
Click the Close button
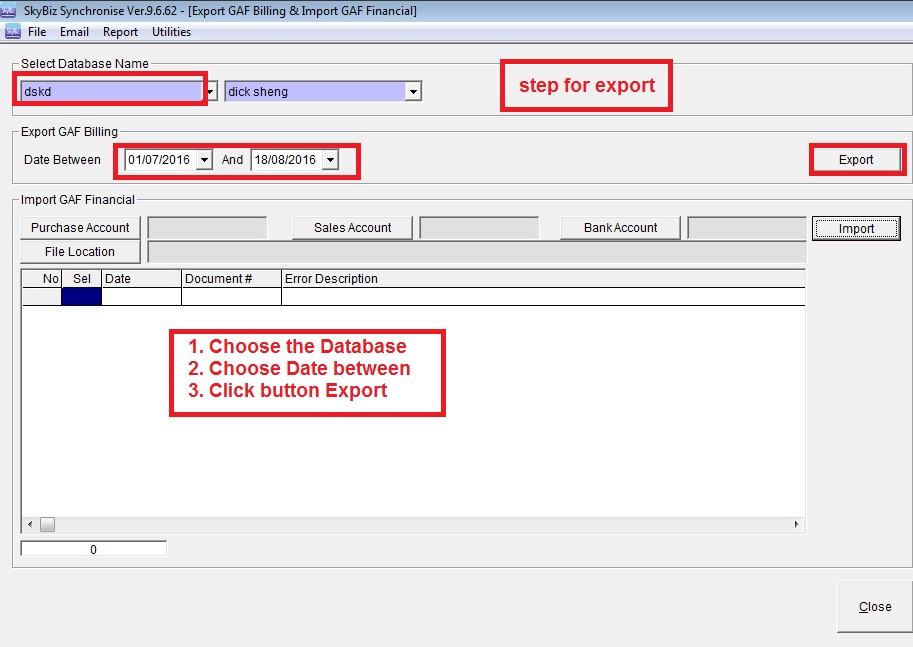[874, 607]
